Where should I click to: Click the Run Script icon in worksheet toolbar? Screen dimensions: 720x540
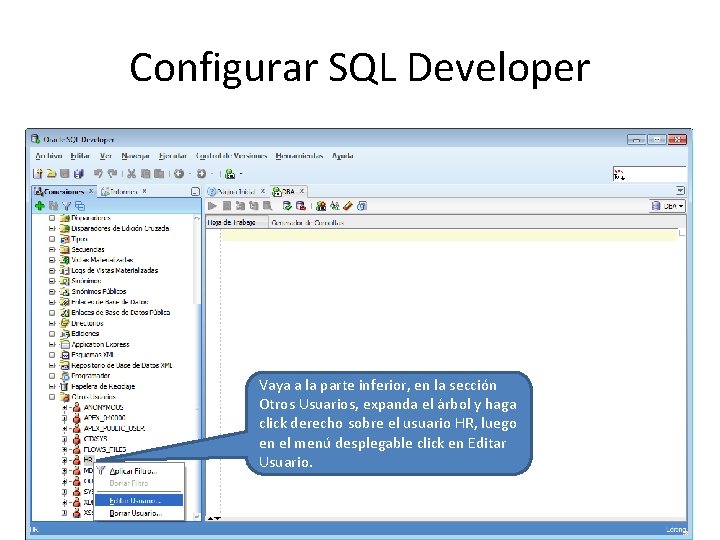(x=227, y=206)
